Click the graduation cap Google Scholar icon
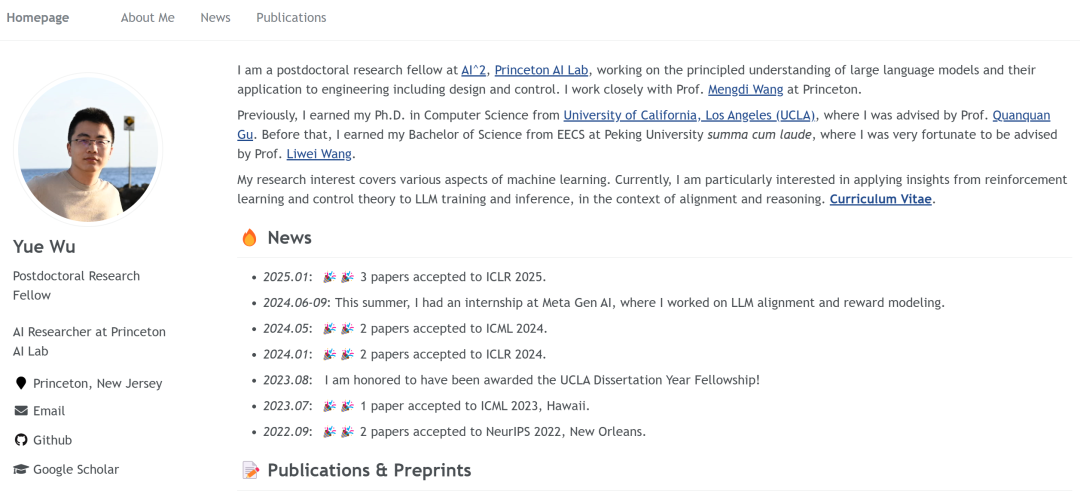Viewport: 1080px width, 491px height. [21, 470]
